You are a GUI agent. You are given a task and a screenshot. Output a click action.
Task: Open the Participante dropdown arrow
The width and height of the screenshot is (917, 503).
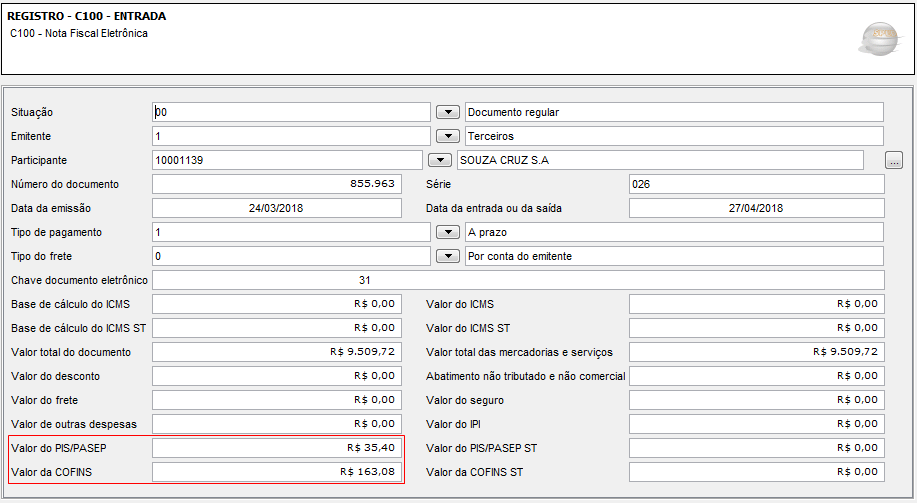click(439, 160)
